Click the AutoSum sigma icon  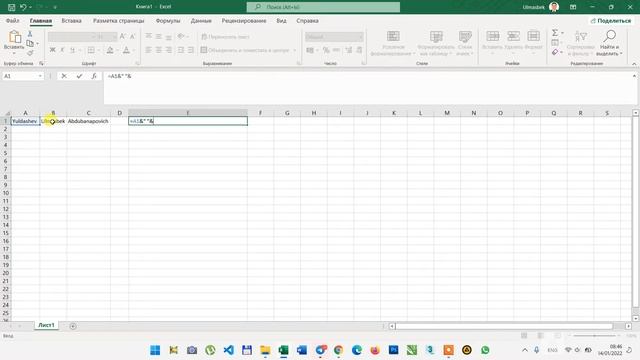coord(555,33)
